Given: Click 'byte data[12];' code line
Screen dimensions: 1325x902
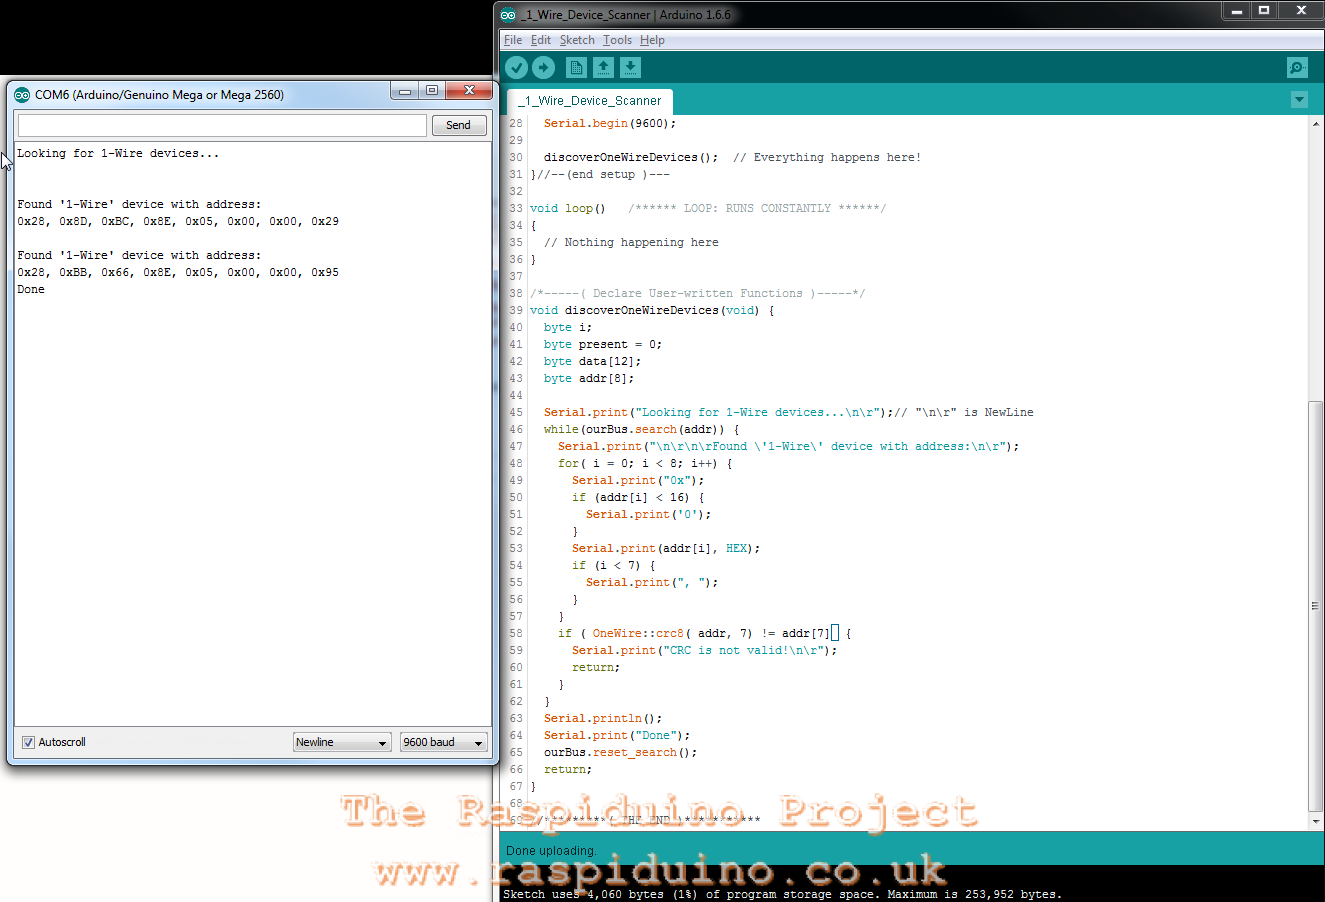Looking at the screenshot, I should click(593, 361).
